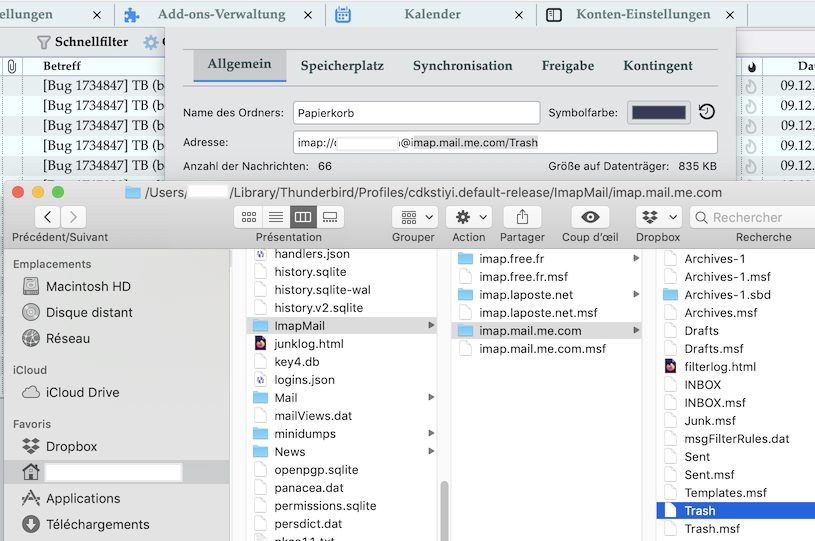Image resolution: width=815 pixels, height=541 pixels.
Task: Go to Téléchargements in sidebar
Action: click(97, 524)
